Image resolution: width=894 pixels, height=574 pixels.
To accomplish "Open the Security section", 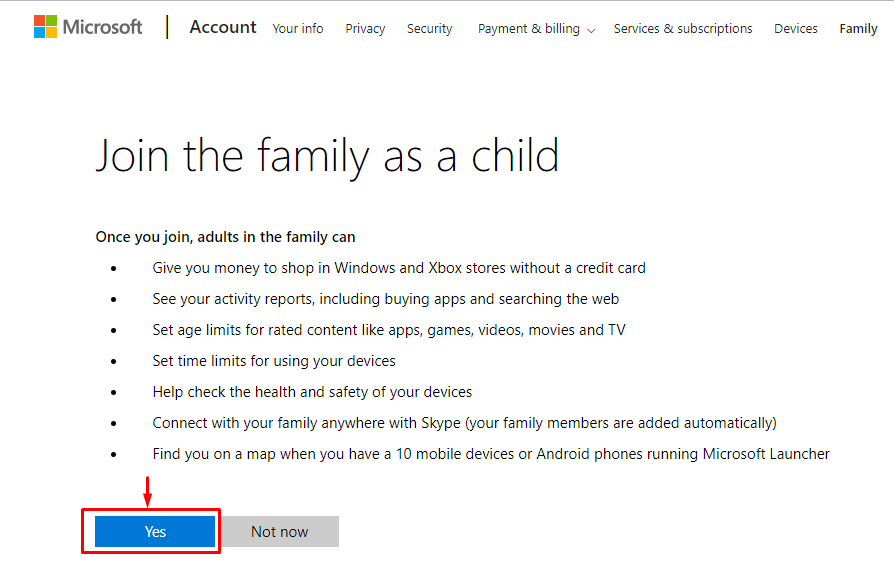I will tap(429, 29).
